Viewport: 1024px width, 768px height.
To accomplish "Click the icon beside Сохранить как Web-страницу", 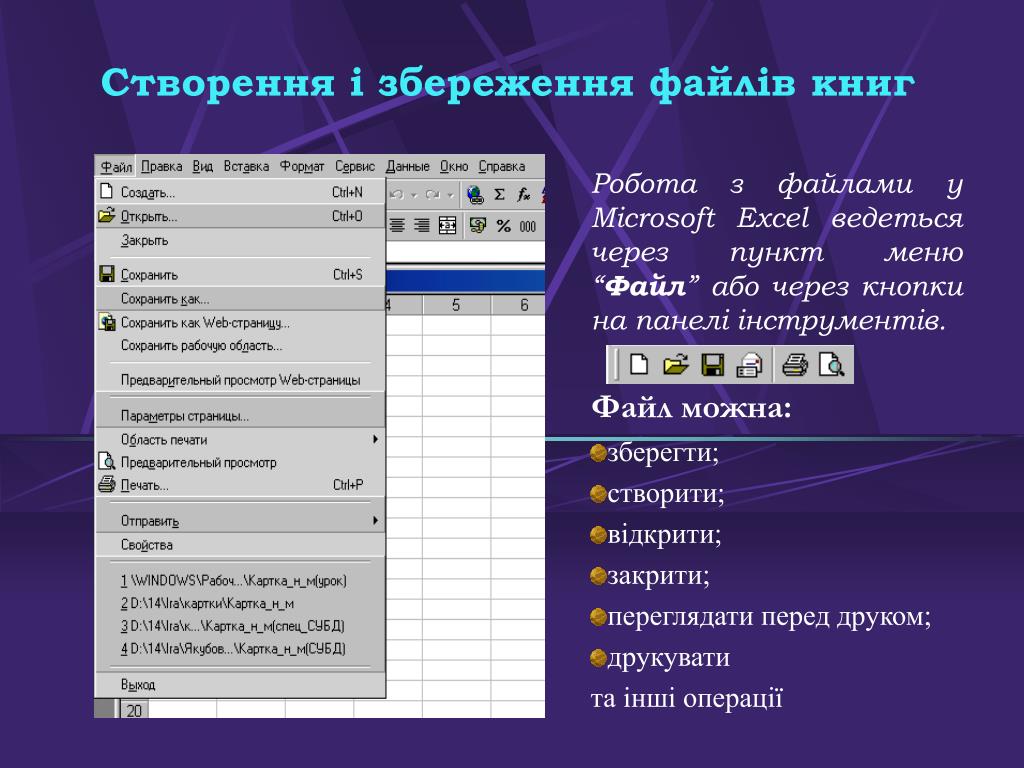I will coord(106,322).
